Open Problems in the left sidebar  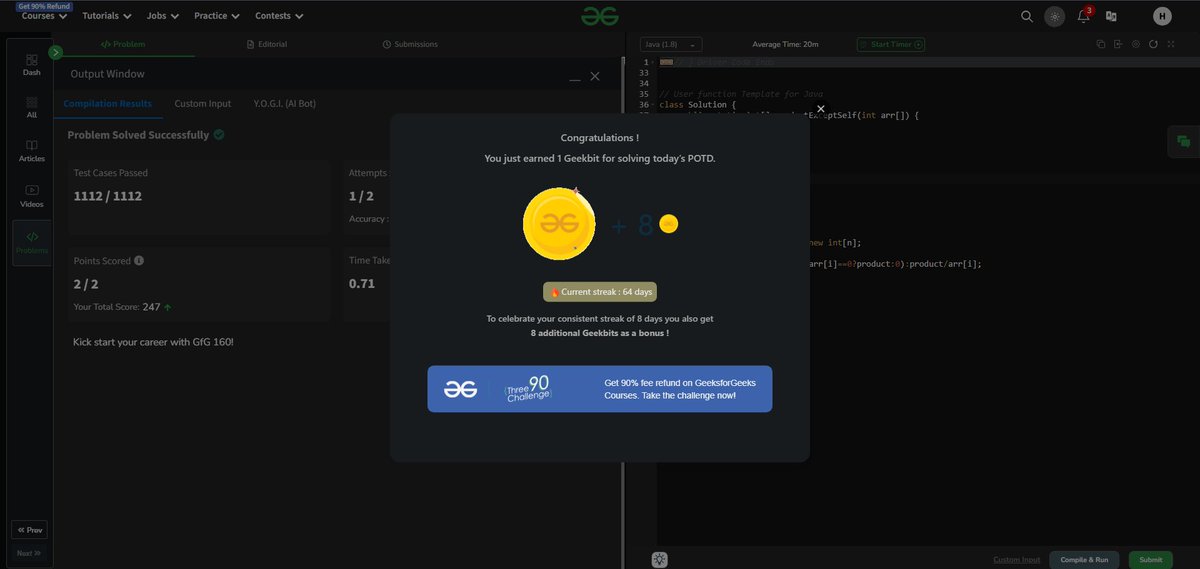32,243
